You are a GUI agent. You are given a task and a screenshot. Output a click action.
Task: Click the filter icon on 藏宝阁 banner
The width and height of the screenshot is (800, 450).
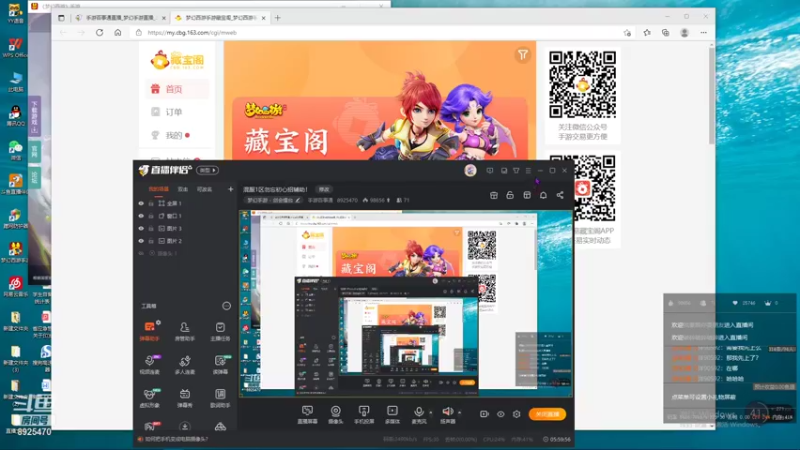[522, 55]
